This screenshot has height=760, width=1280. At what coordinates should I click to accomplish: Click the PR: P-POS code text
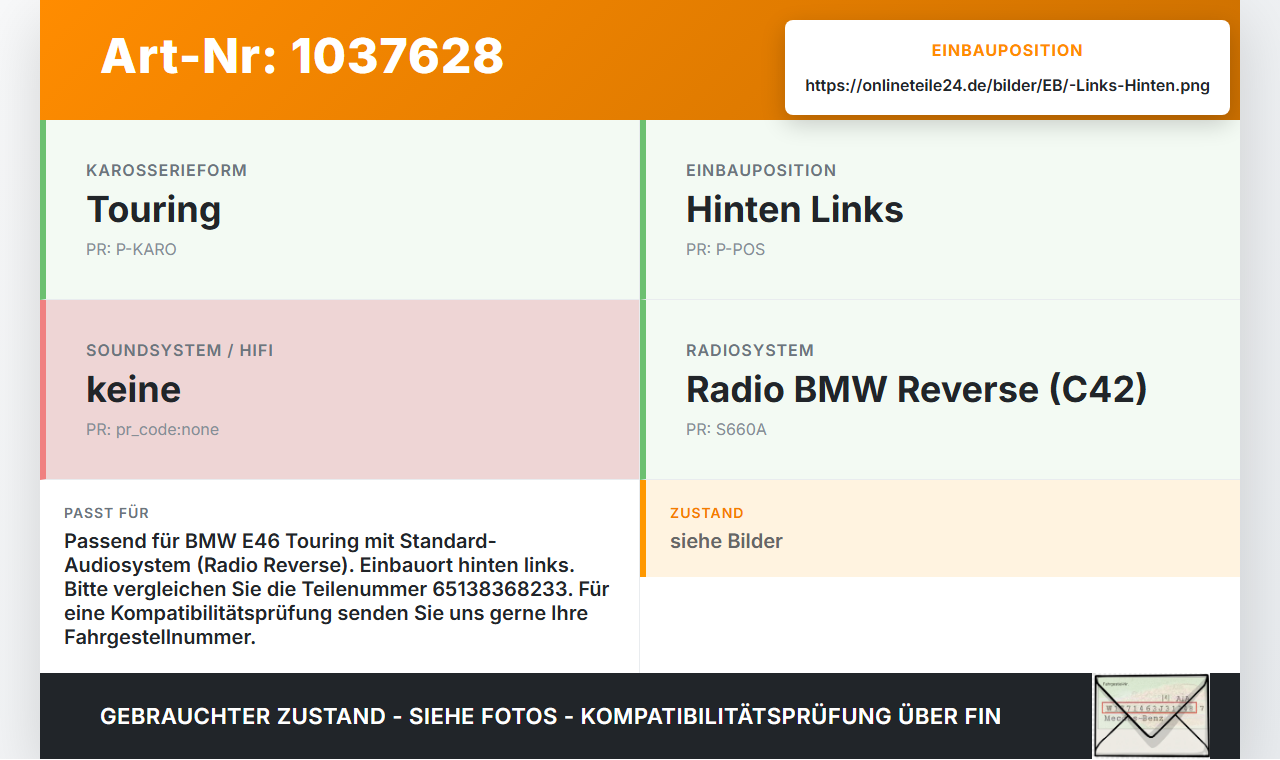pyautogui.click(x=725, y=250)
